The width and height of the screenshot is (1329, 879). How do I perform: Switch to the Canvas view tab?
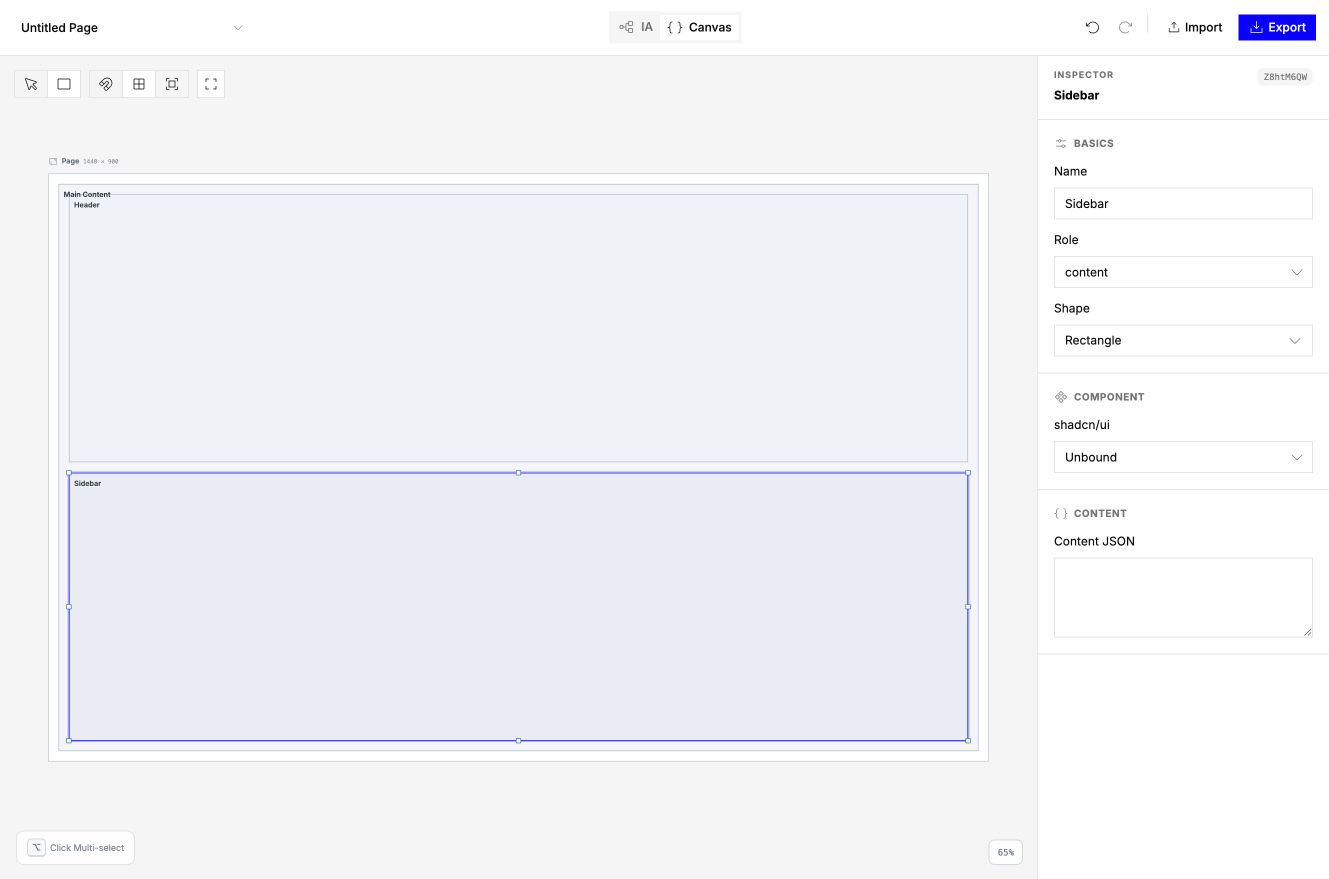[700, 28]
